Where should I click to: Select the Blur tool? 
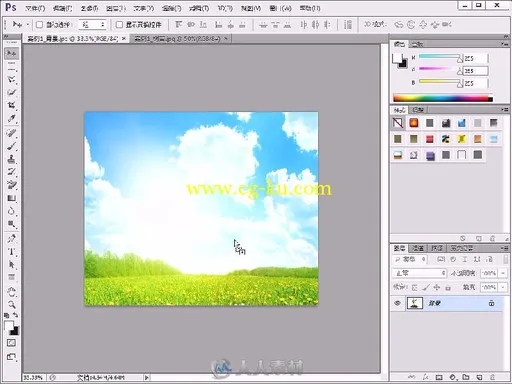tap(12, 211)
